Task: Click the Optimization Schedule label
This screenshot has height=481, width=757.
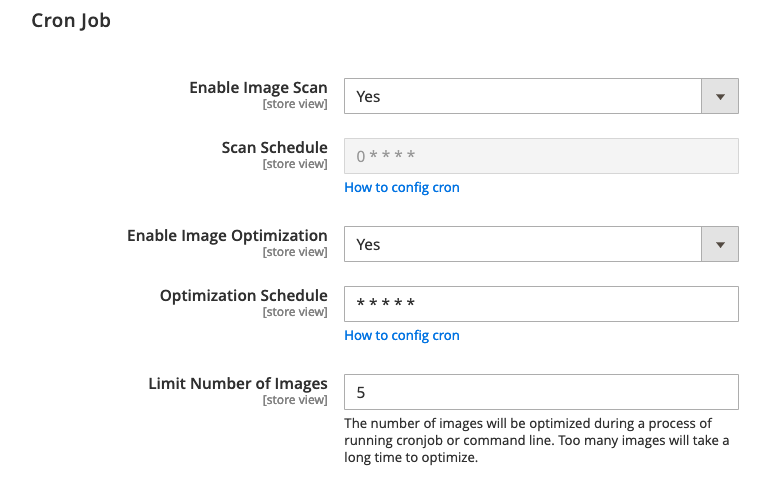Action: pos(243,296)
